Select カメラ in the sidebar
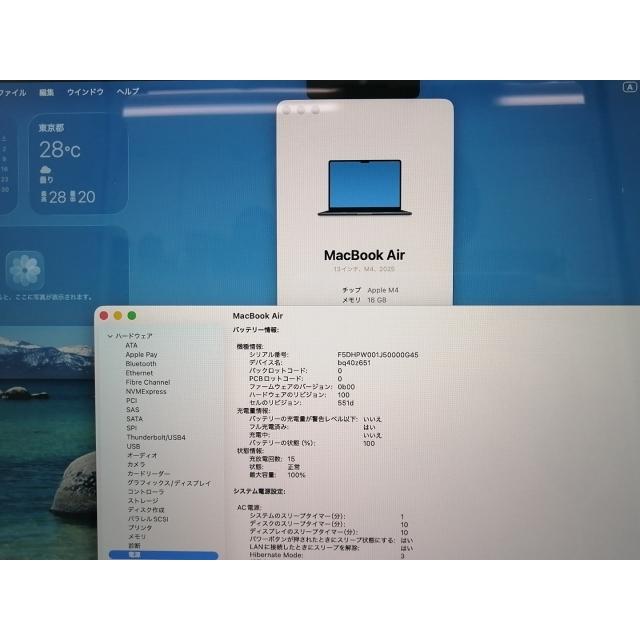Image resolution: width=640 pixels, height=640 pixels. tap(136, 464)
